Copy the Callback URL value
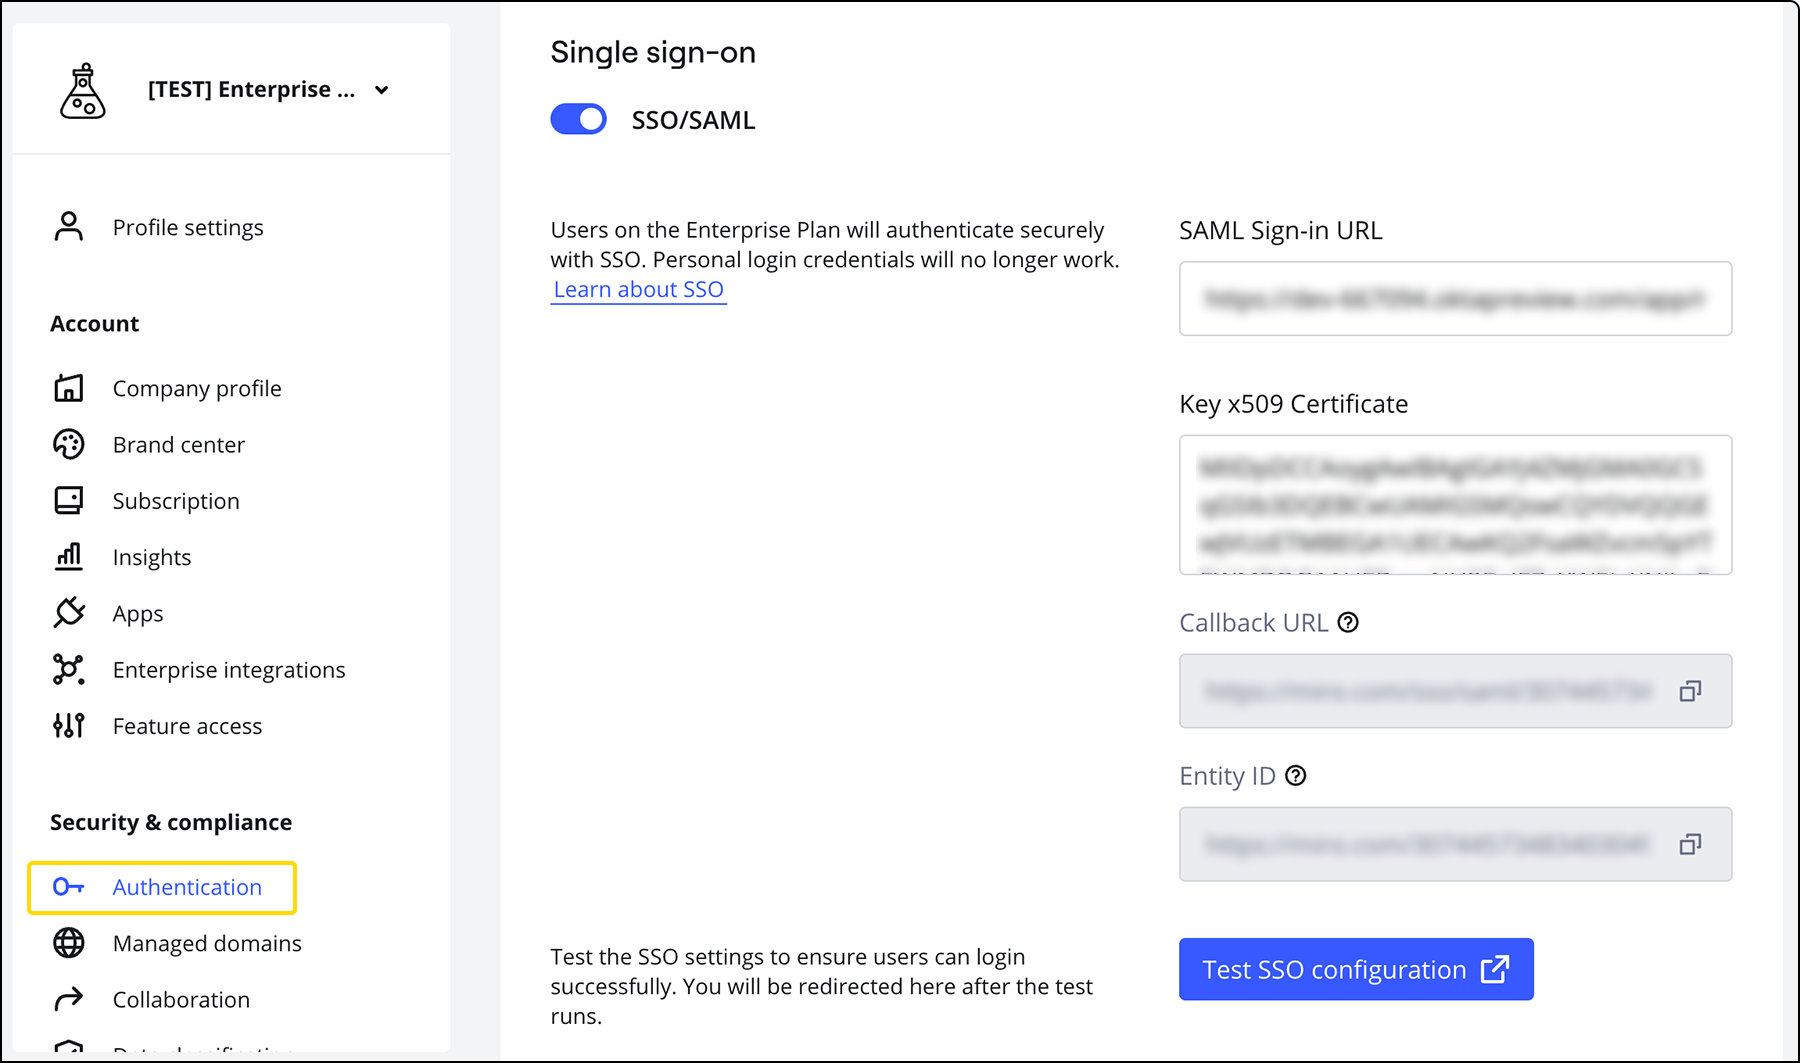 [1690, 691]
